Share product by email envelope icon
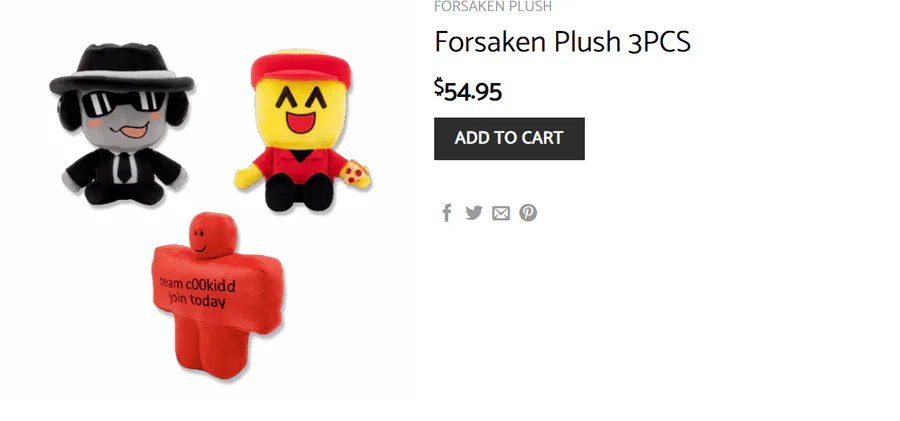900x421 pixels. coord(501,214)
